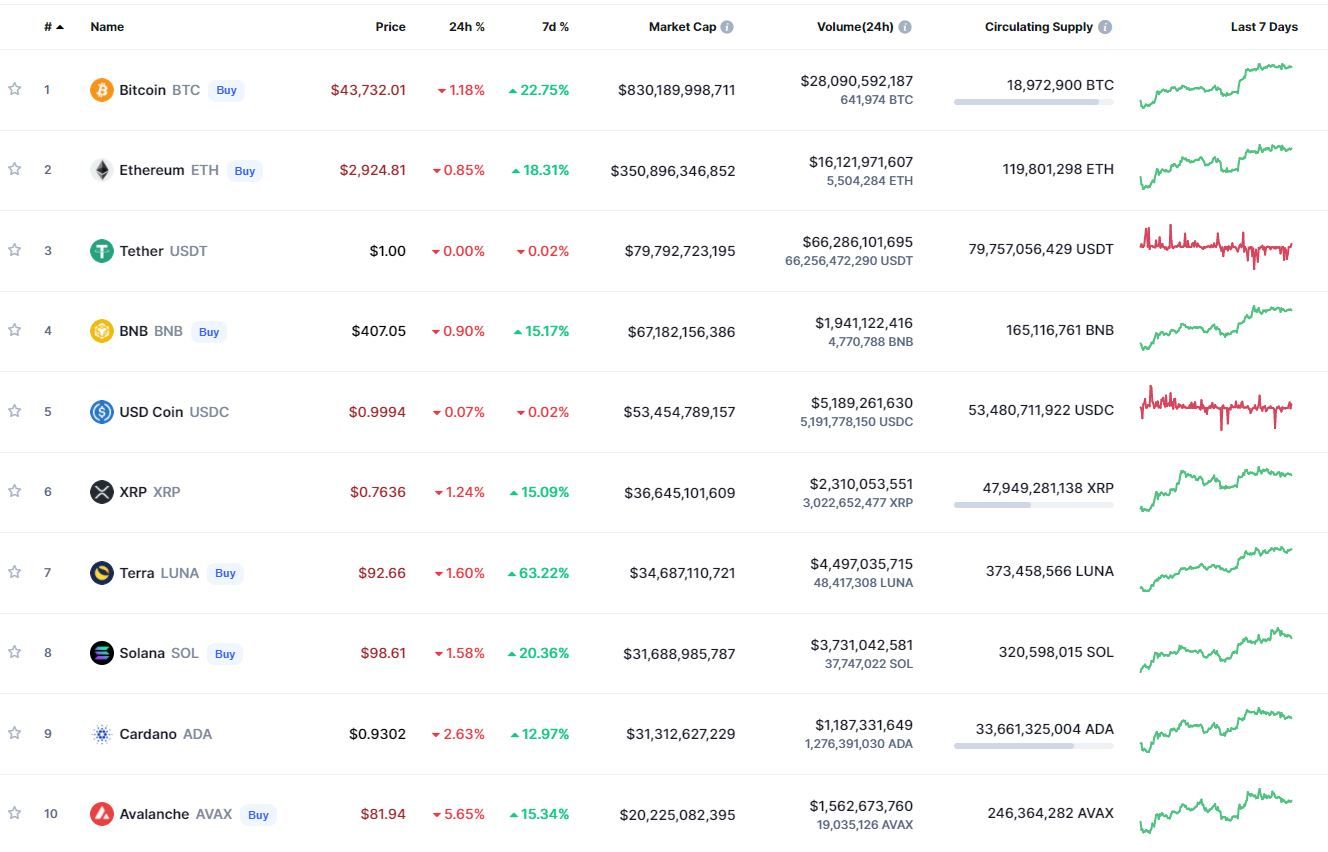Click Terra's 7d change 63.22%
1328x852 pixels.
[x=539, y=573]
